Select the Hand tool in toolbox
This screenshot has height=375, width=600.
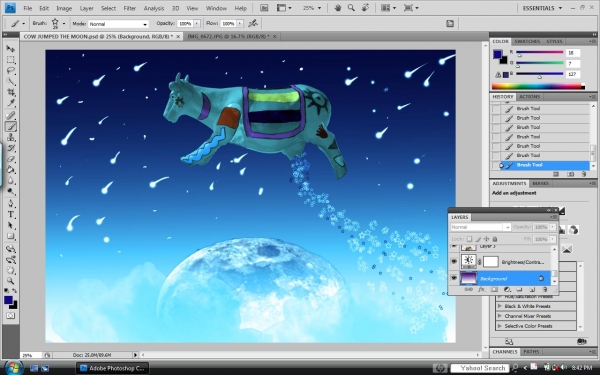point(11,271)
